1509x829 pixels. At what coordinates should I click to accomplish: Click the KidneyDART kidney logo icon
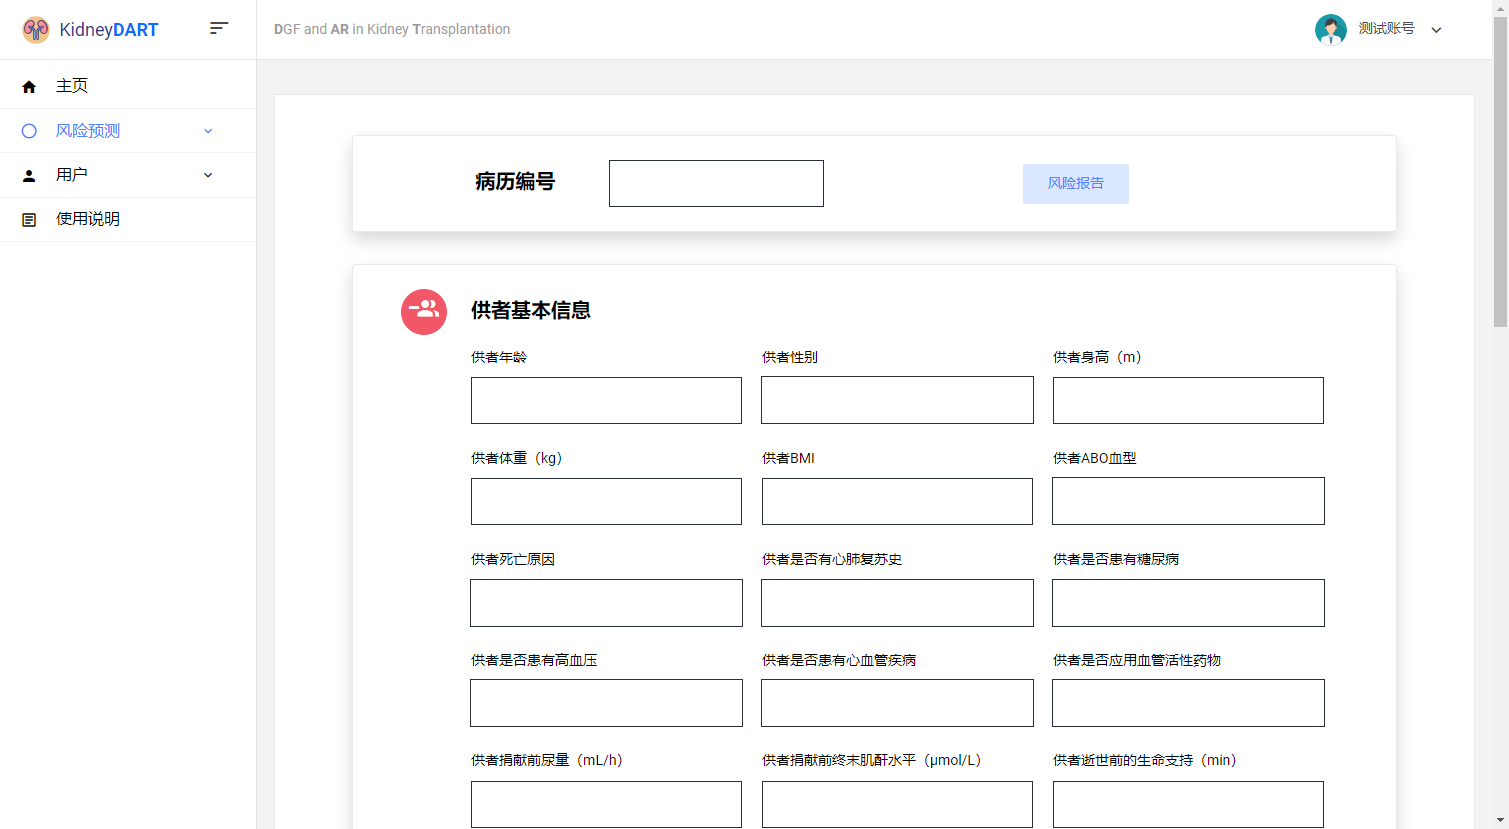[35, 29]
